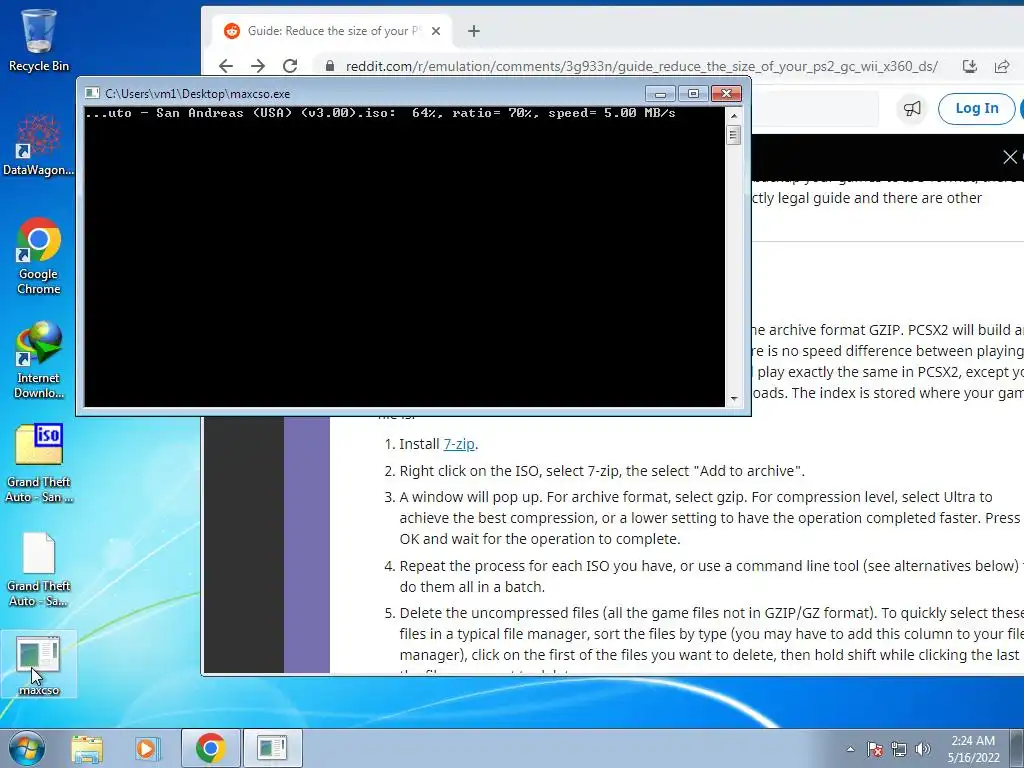Screen dimensions: 1024x768
Task: Click the Chrome back arrow
Action: 225,66
